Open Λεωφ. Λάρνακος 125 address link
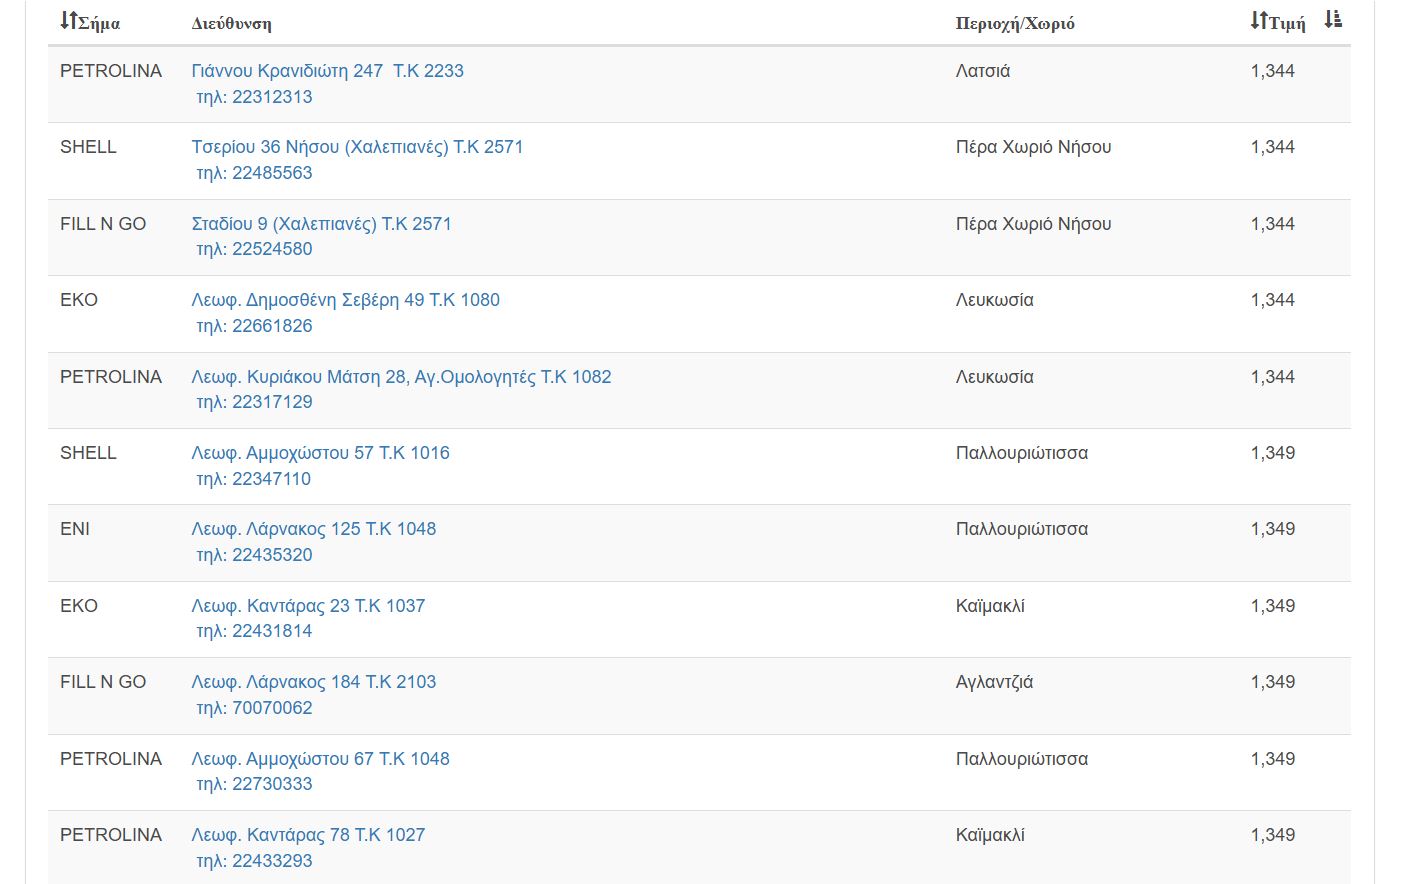The height and width of the screenshot is (884, 1415). coord(313,529)
